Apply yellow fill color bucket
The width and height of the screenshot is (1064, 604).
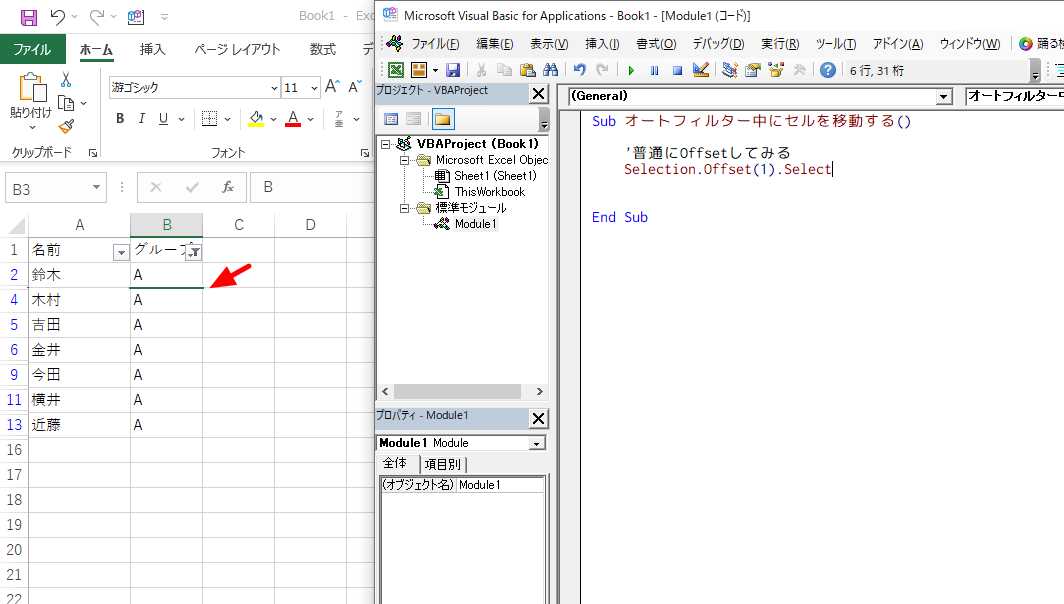coord(256,119)
